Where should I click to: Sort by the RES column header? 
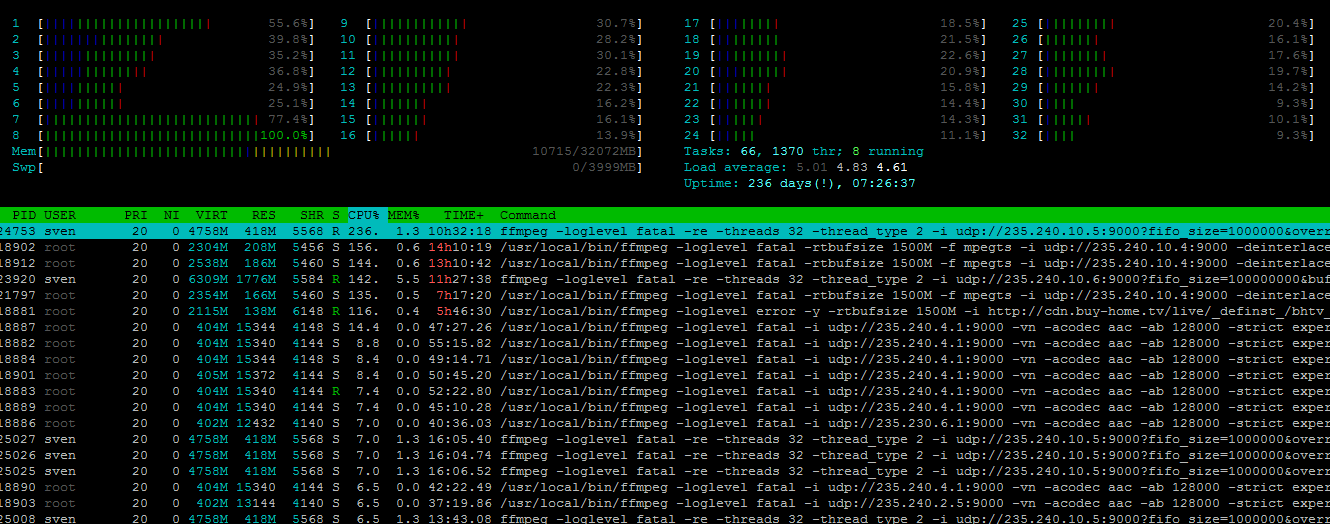pos(264,215)
